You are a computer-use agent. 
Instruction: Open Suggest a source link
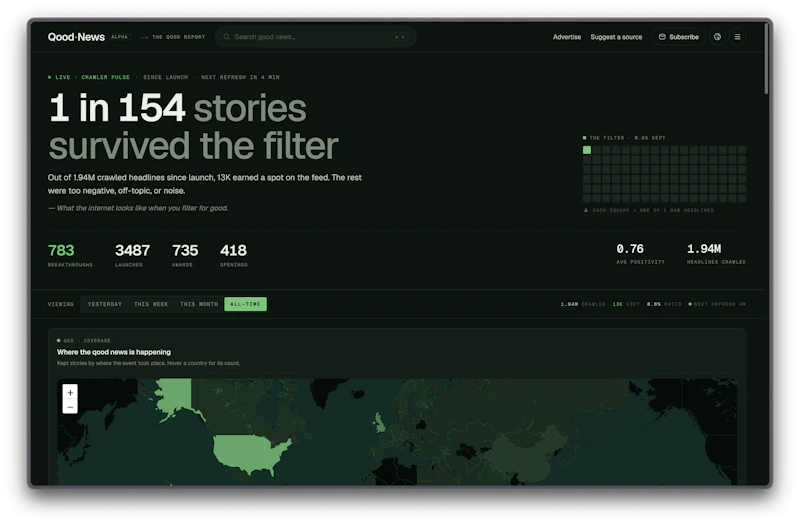(x=616, y=37)
